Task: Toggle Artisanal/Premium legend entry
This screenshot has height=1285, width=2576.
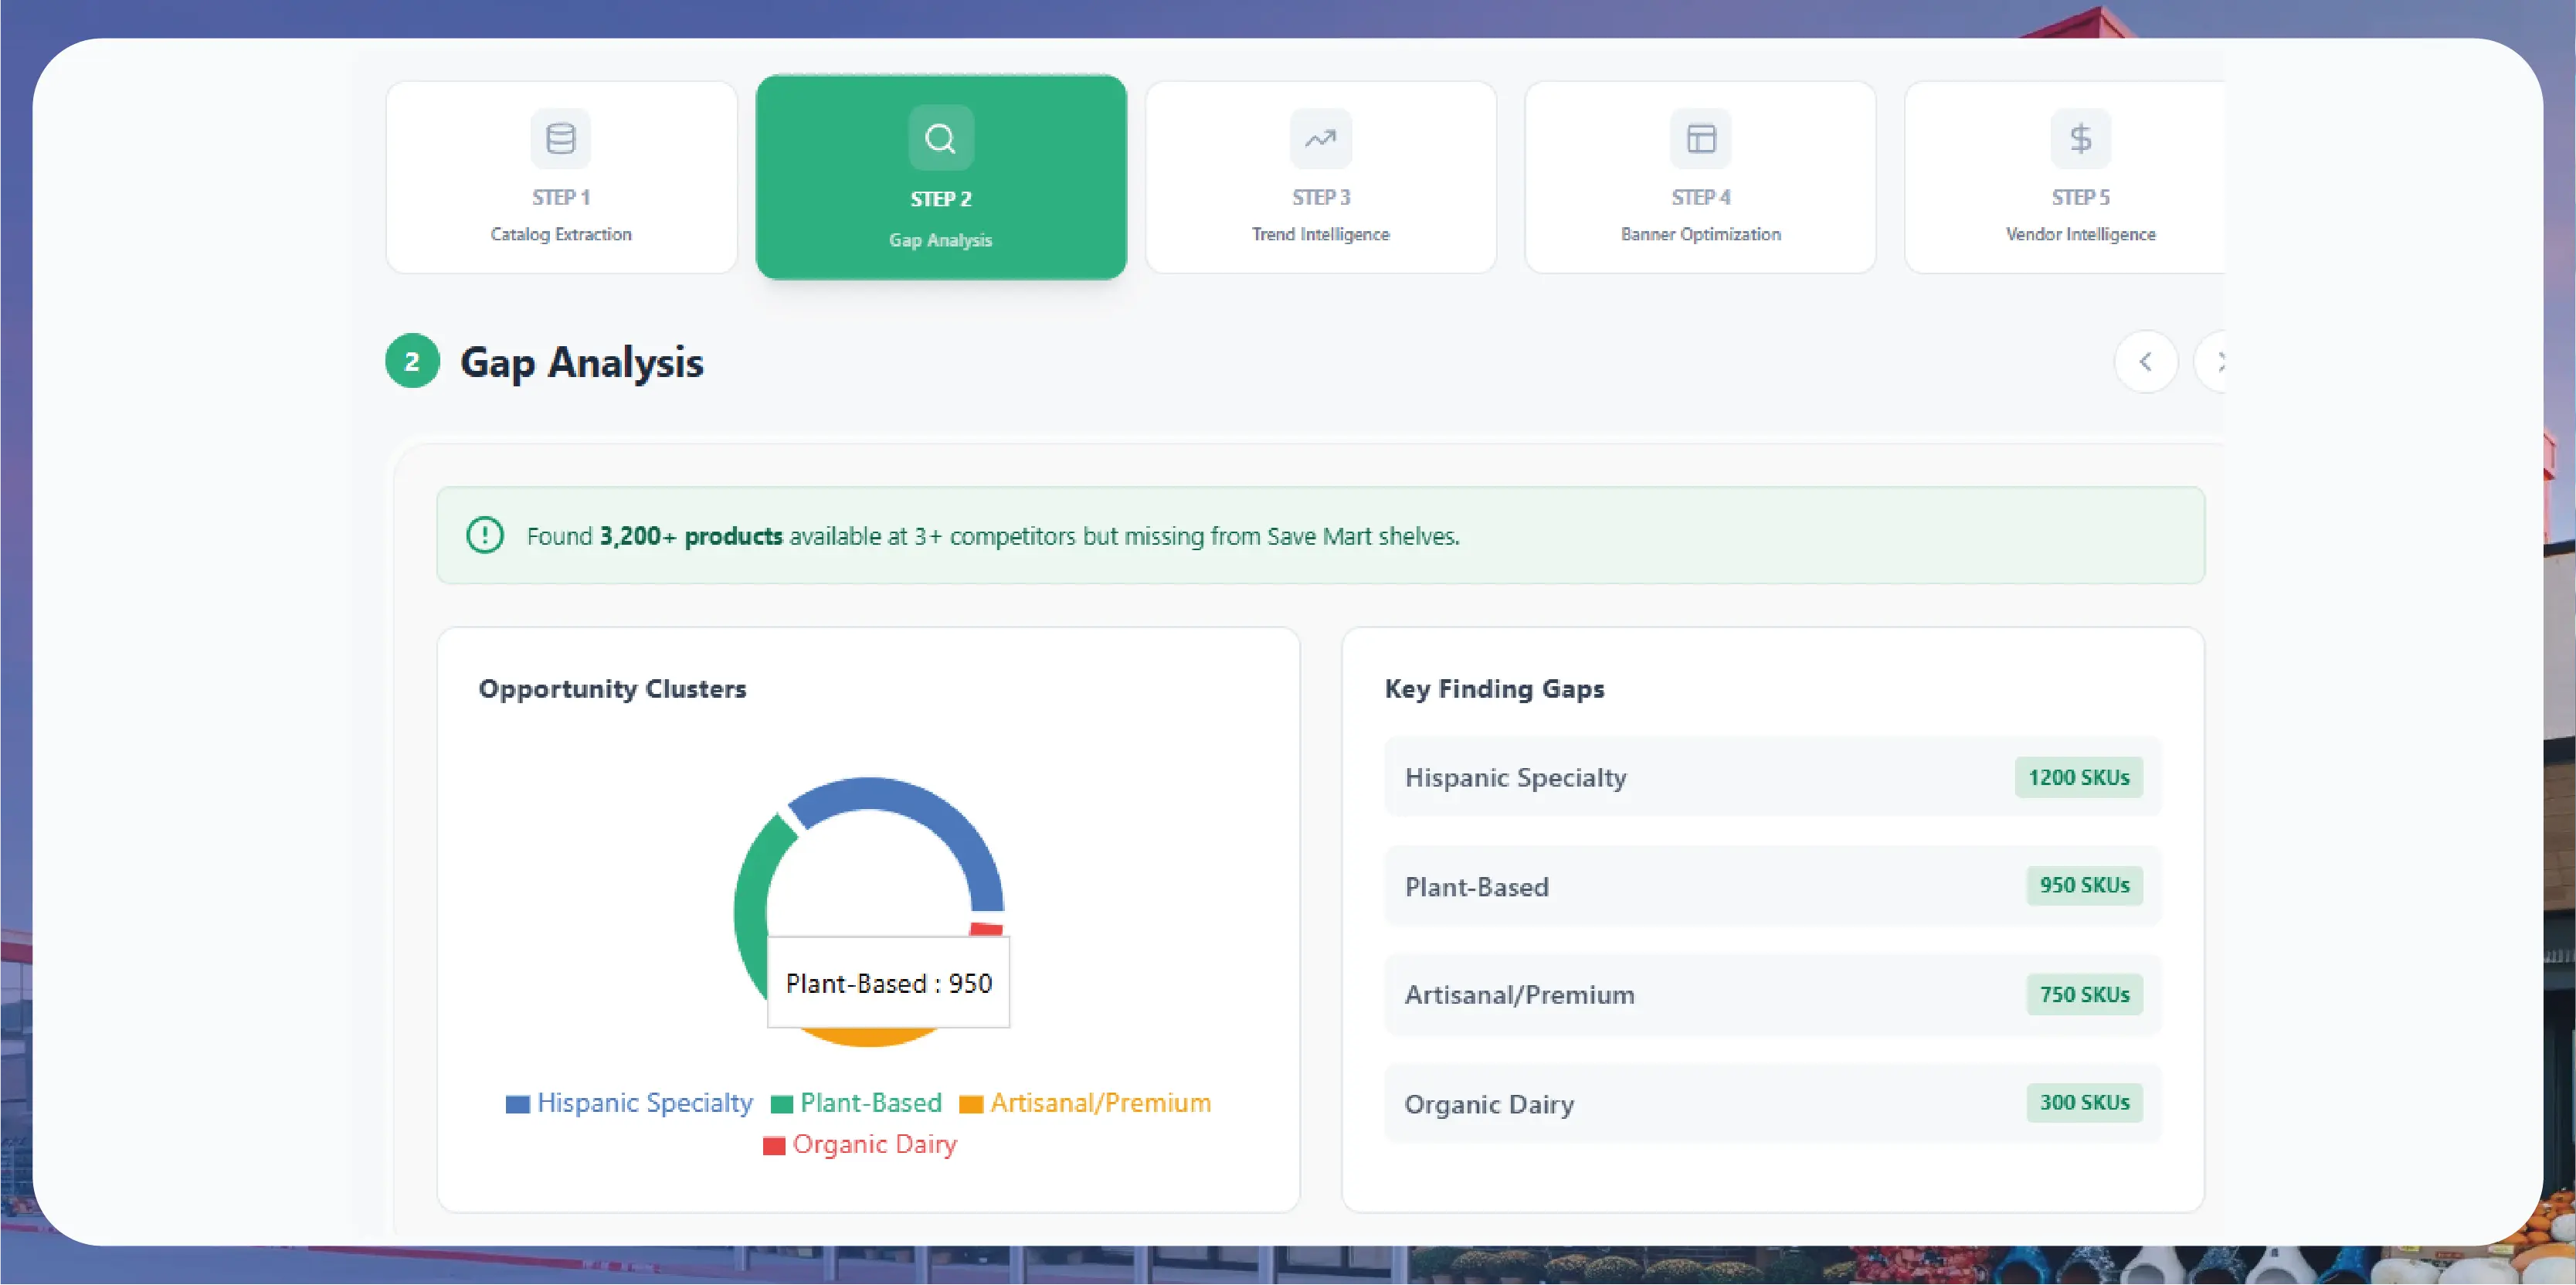Action: (1086, 1103)
